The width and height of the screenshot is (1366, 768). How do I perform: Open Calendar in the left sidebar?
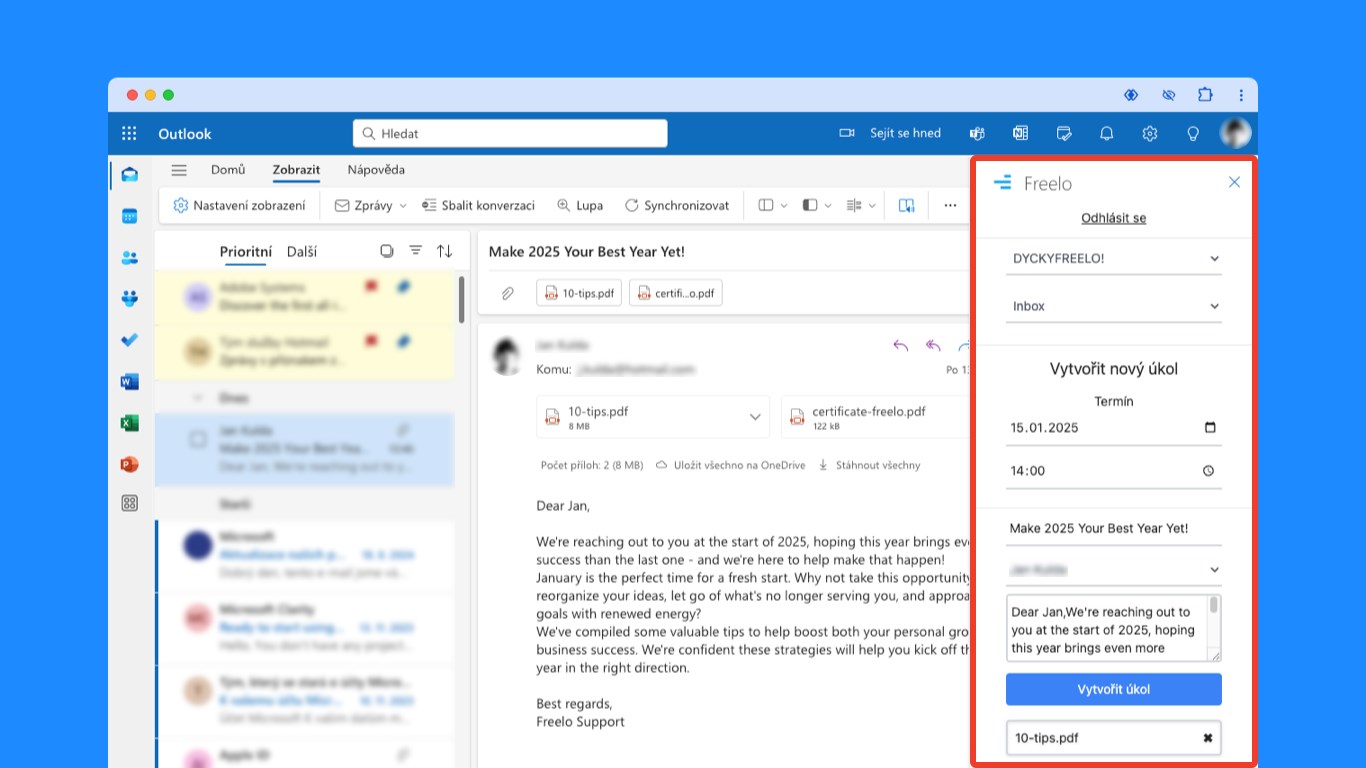[x=129, y=216]
